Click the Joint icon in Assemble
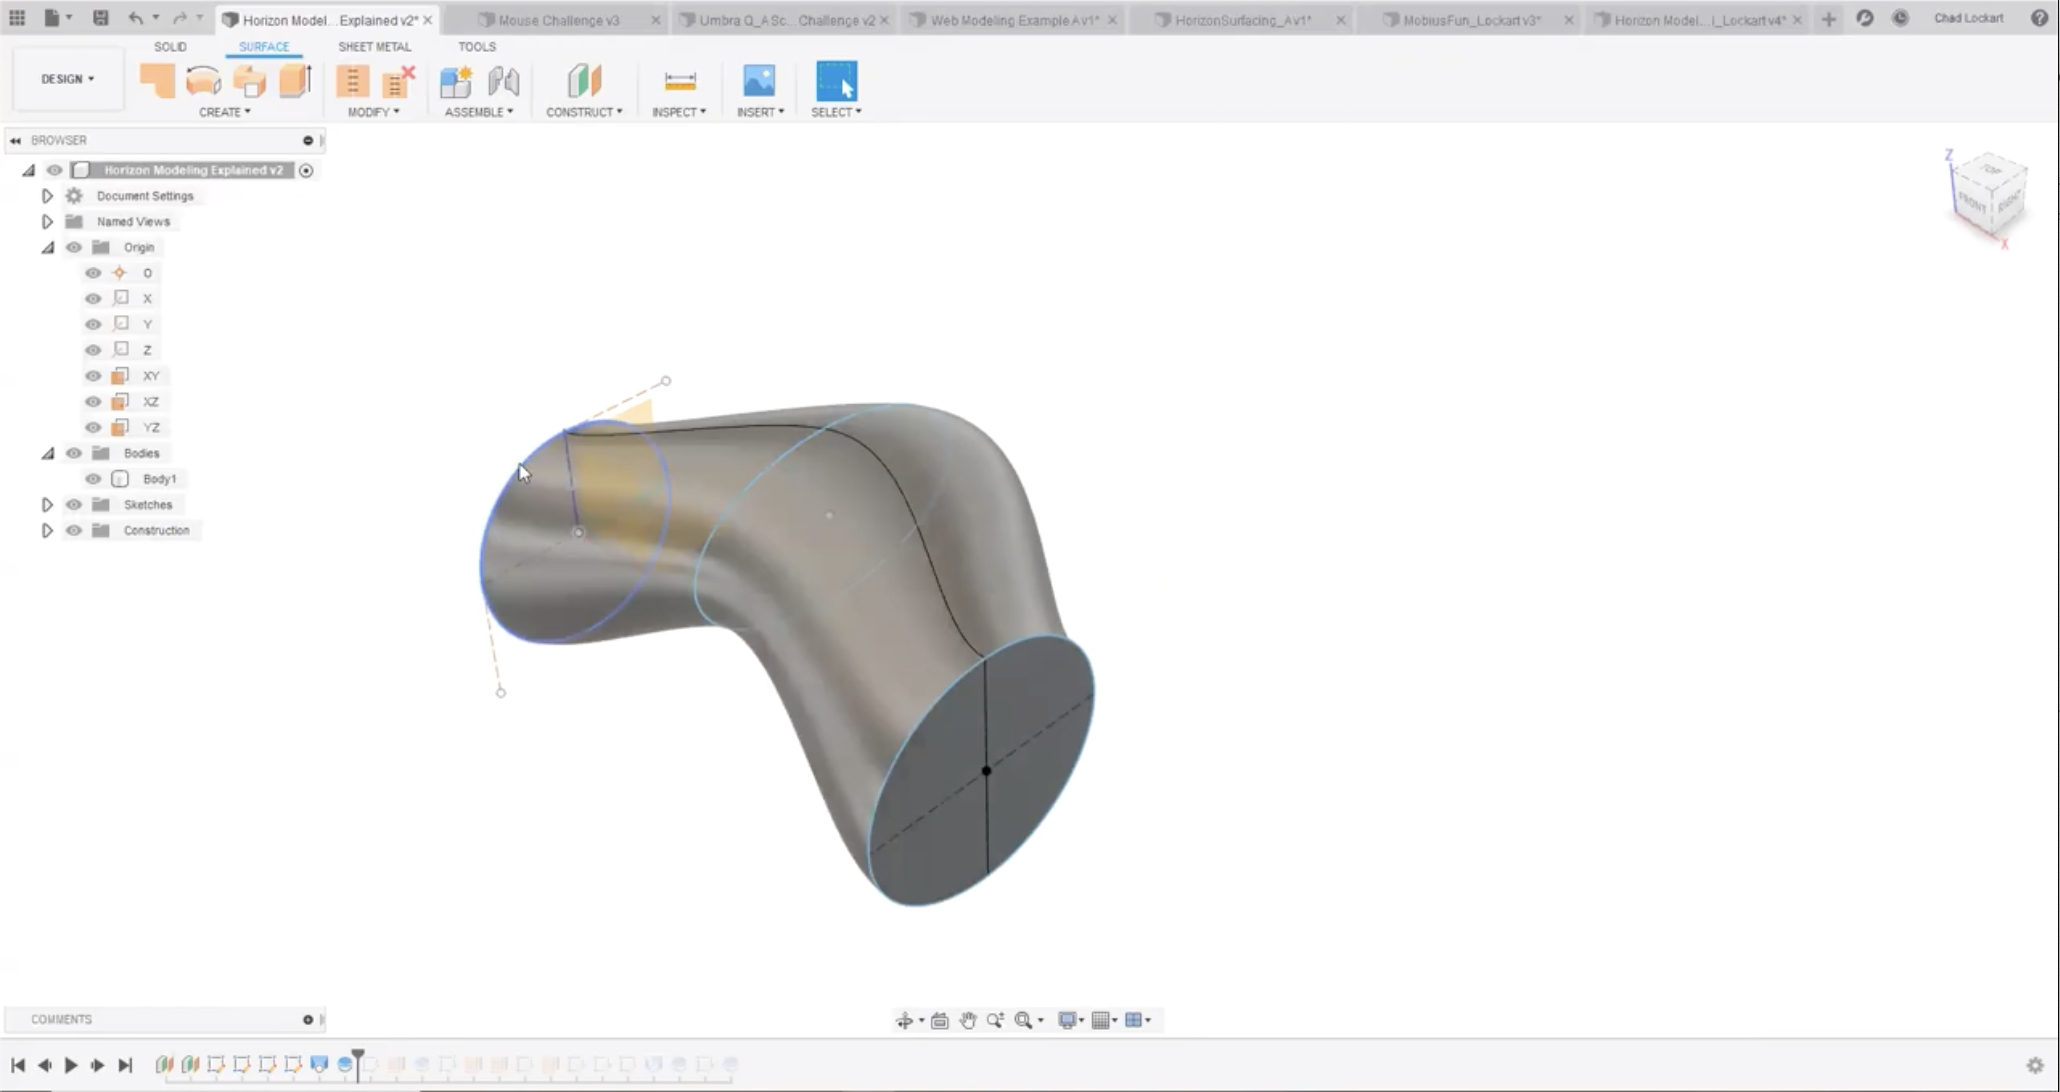The image size is (2060, 1092). (503, 81)
